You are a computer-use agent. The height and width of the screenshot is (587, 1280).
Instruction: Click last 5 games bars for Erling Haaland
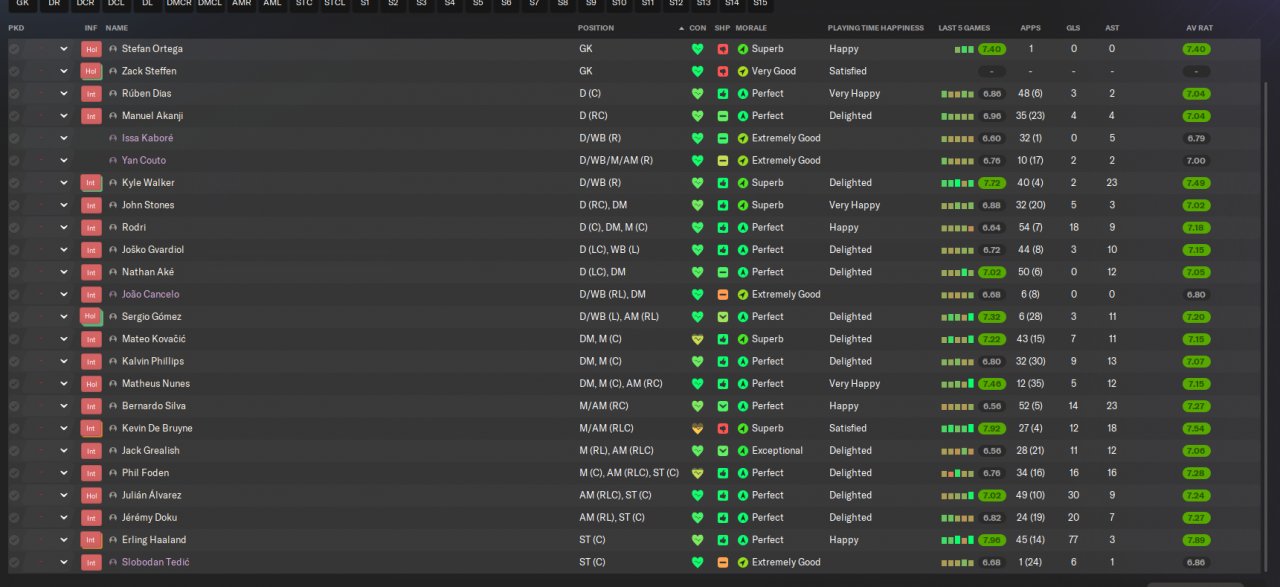957,540
